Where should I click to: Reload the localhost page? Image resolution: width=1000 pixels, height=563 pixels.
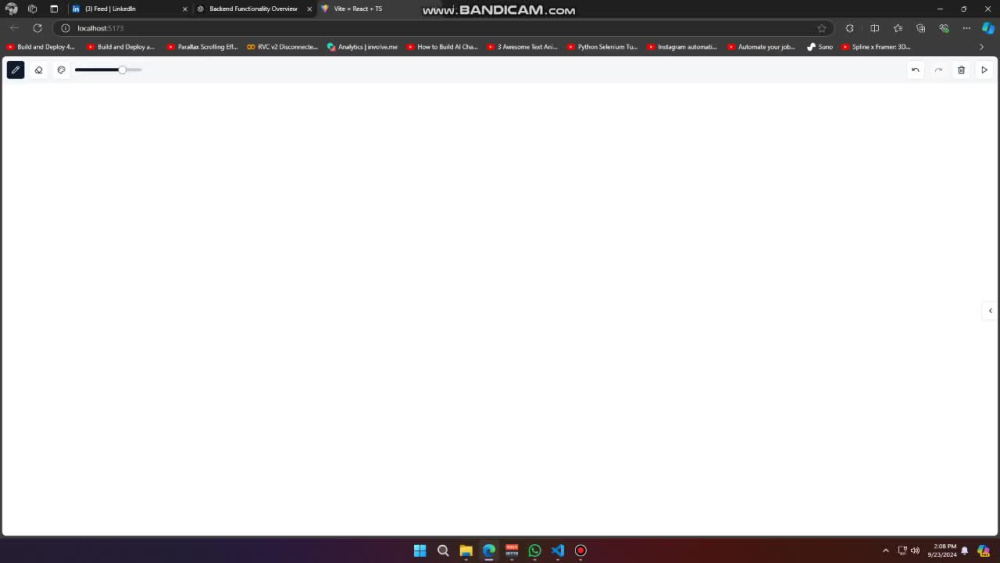(x=38, y=28)
